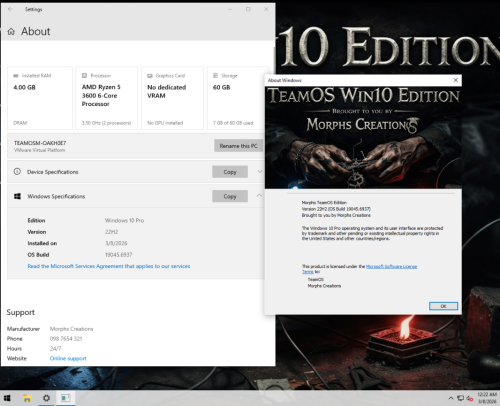
Task: Open the Start menu Windows logo
Action: [x=7, y=398]
